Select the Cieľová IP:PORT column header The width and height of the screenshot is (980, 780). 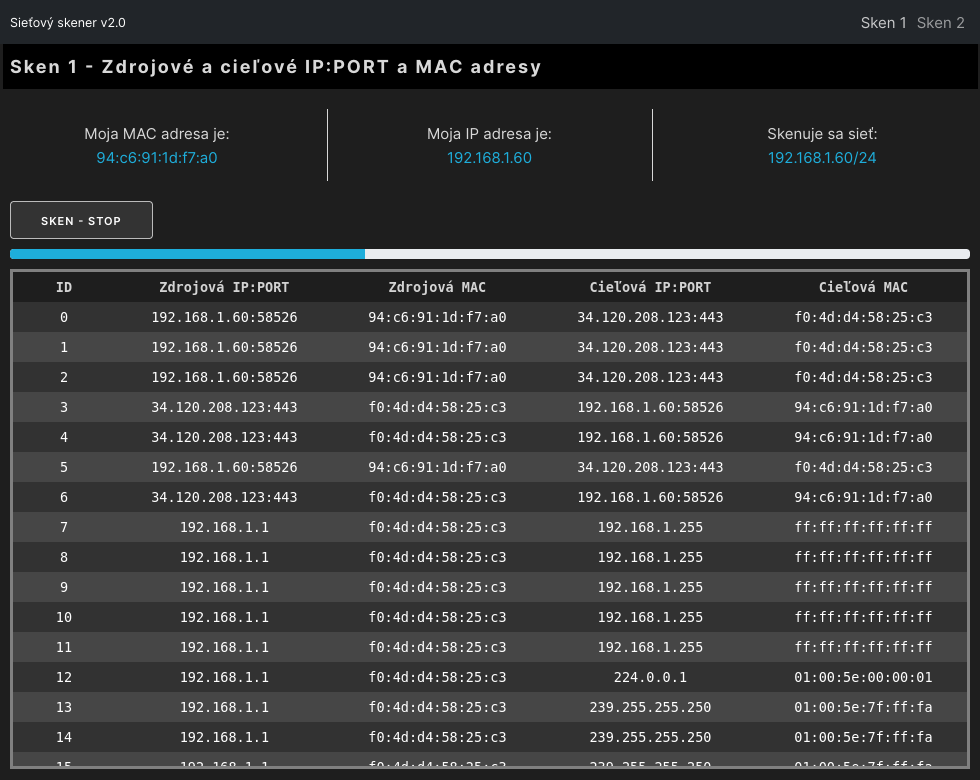coord(650,287)
